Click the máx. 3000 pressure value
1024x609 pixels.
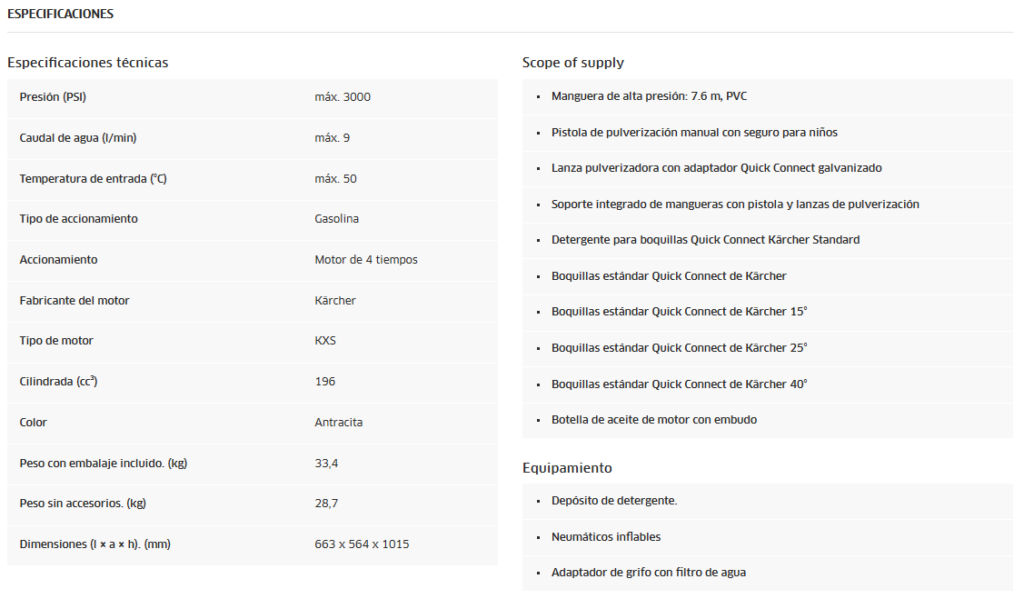342,97
